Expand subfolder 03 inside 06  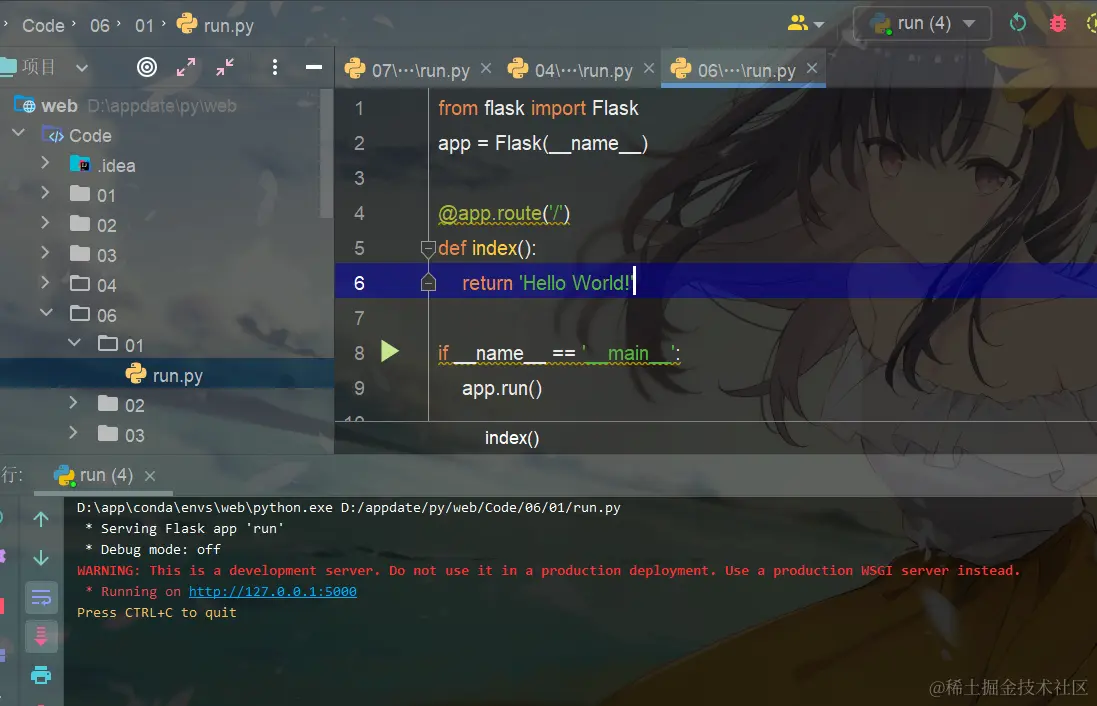pyautogui.click(x=73, y=433)
